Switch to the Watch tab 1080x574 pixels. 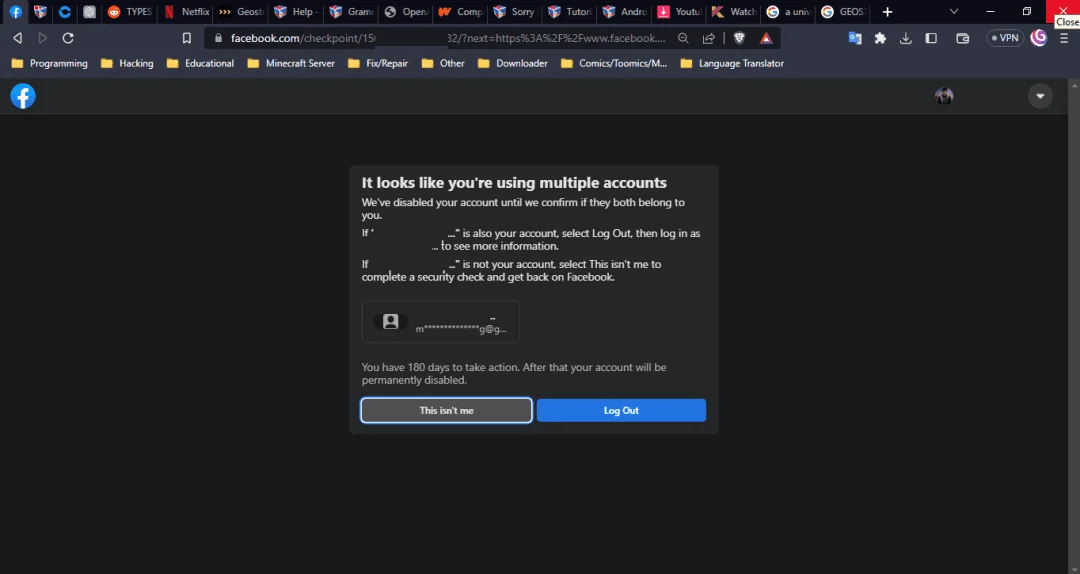pos(734,12)
